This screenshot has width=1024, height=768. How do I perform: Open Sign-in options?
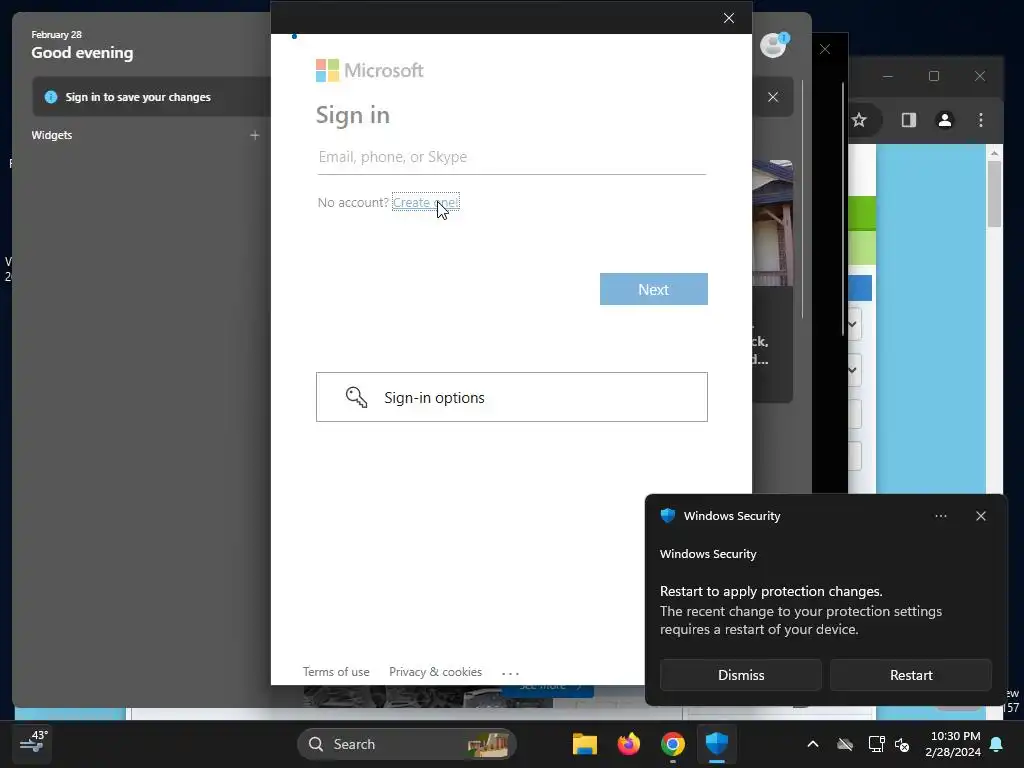(x=511, y=397)
